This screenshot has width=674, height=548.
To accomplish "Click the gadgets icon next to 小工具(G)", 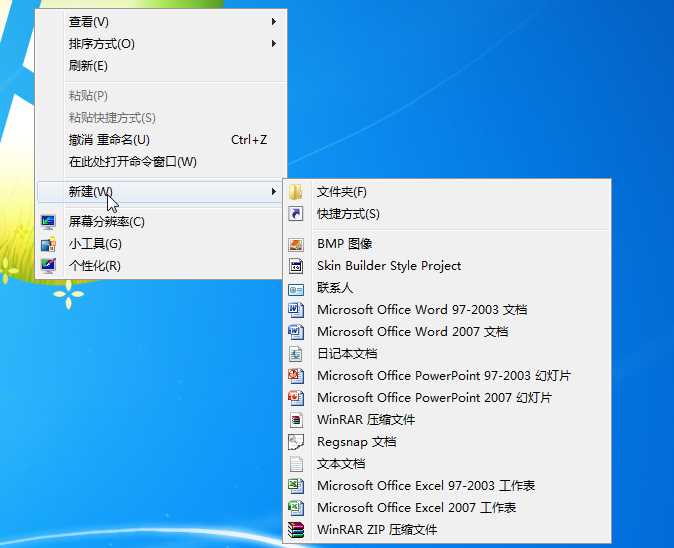I will (48, 244).
